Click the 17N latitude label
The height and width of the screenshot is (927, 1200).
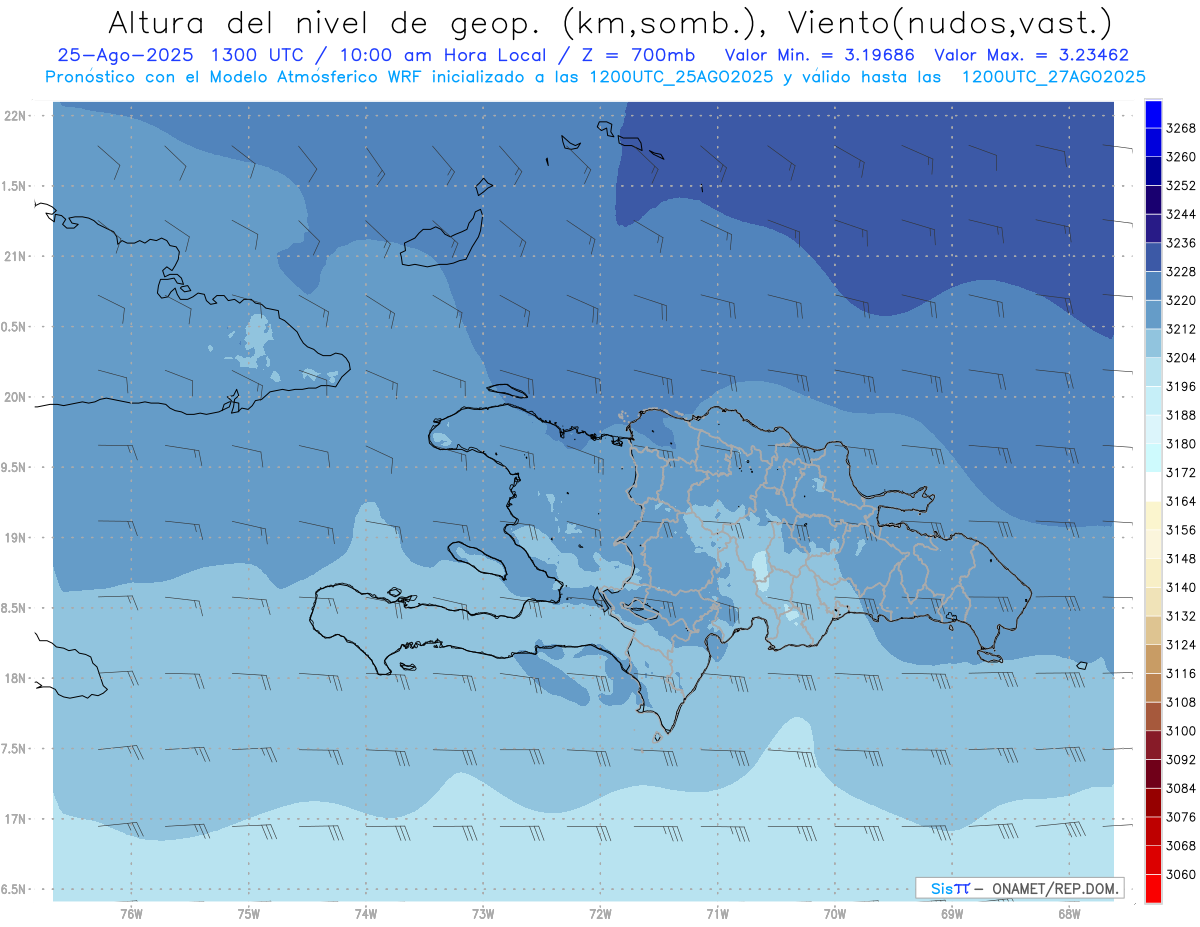click(x=16, y=819)
